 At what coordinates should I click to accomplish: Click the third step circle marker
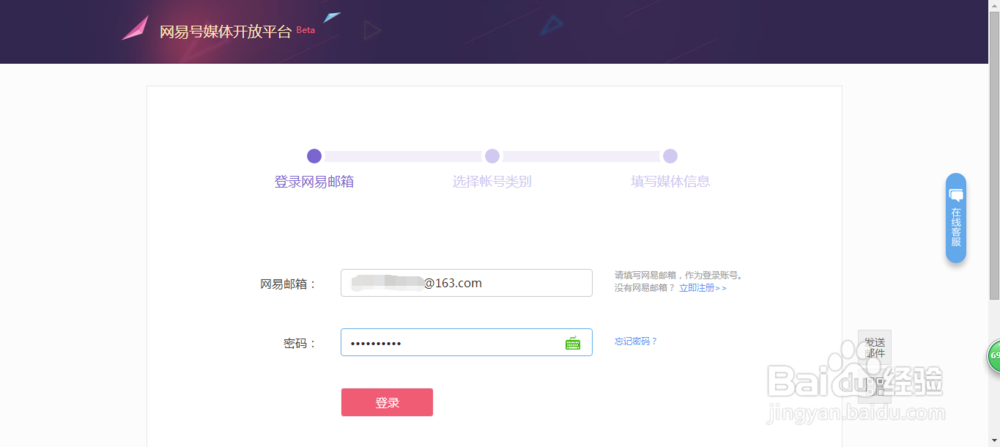click(x=670, y=156)
